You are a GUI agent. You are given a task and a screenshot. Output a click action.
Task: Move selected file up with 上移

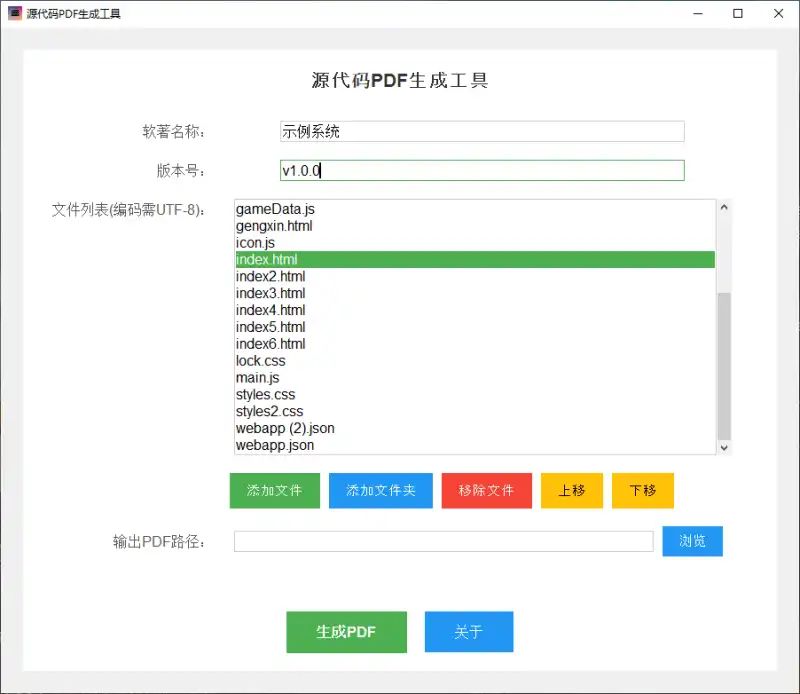tap(571, 490)
